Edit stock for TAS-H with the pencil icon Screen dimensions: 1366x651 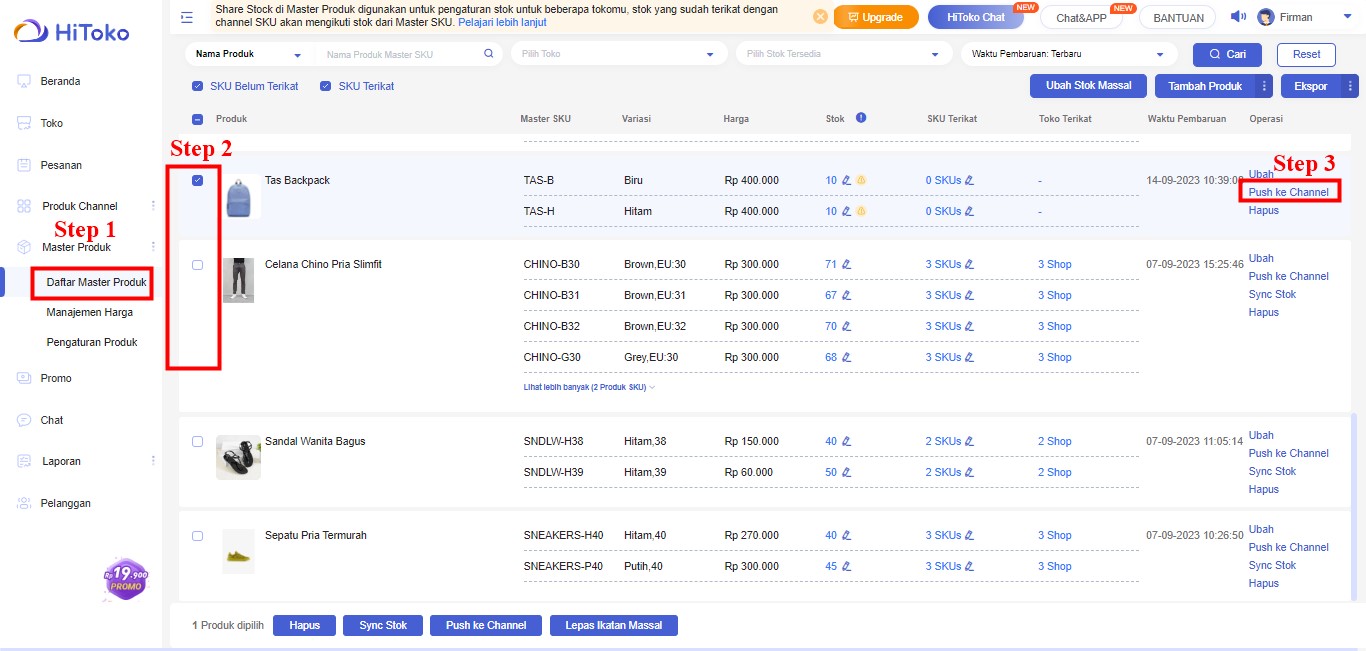point(846,212)
